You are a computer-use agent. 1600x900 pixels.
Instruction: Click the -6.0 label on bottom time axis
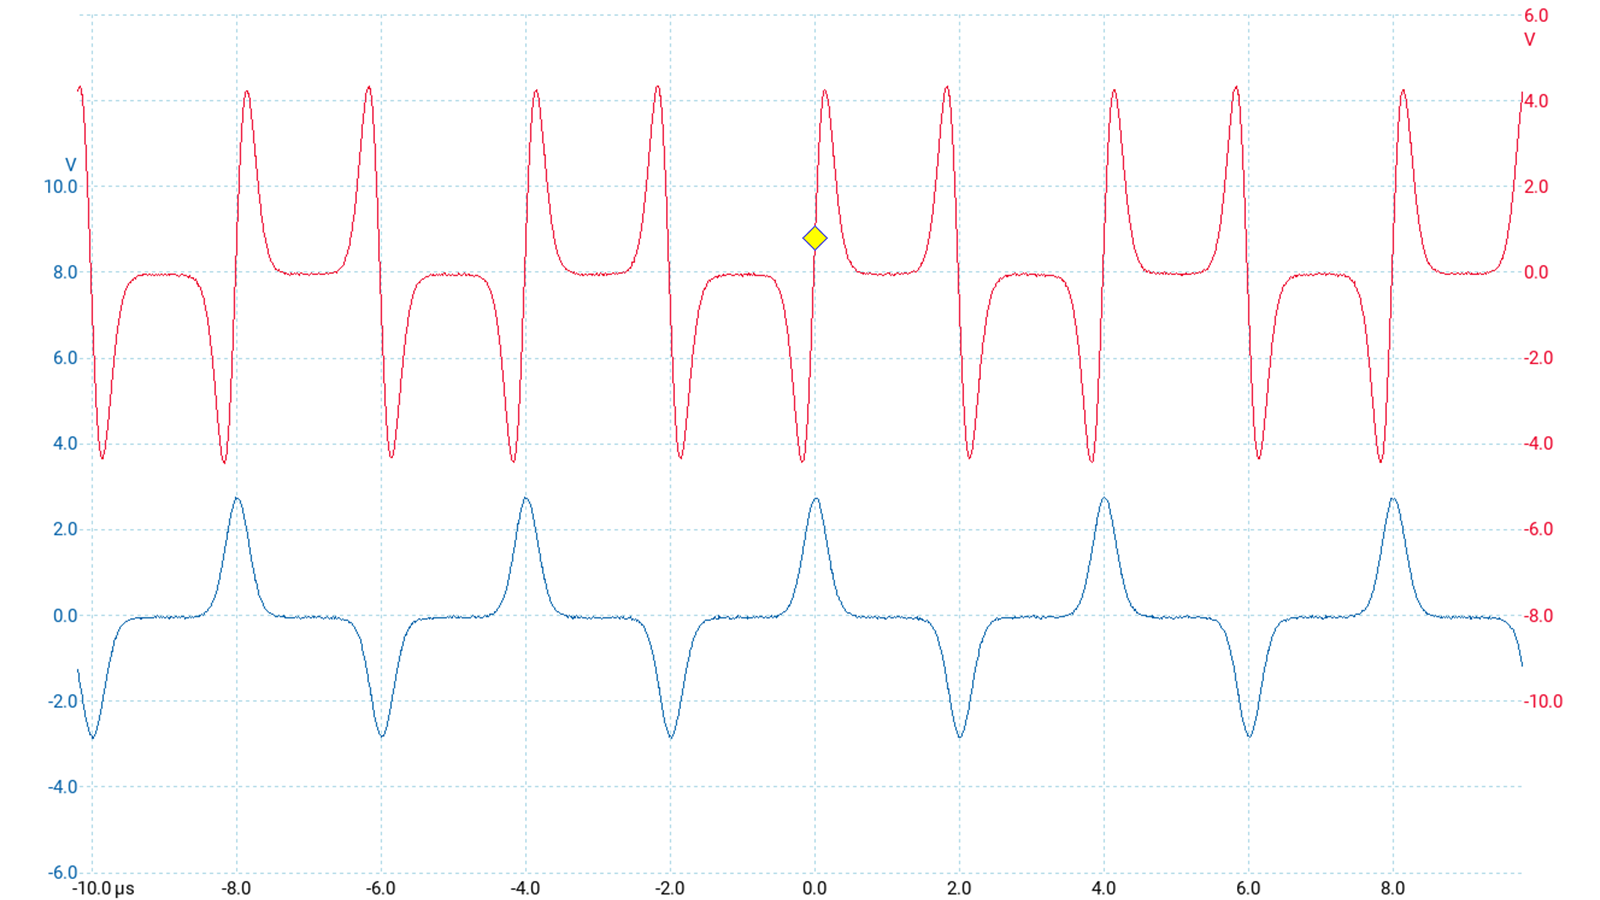tap(380, 888)
